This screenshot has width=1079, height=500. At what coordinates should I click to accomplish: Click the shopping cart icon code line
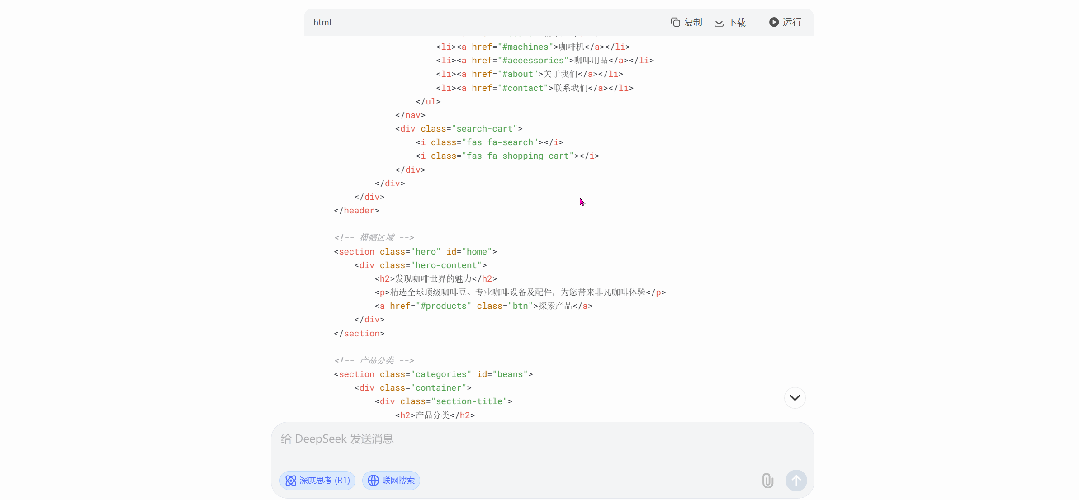click(x=508, y=156)
